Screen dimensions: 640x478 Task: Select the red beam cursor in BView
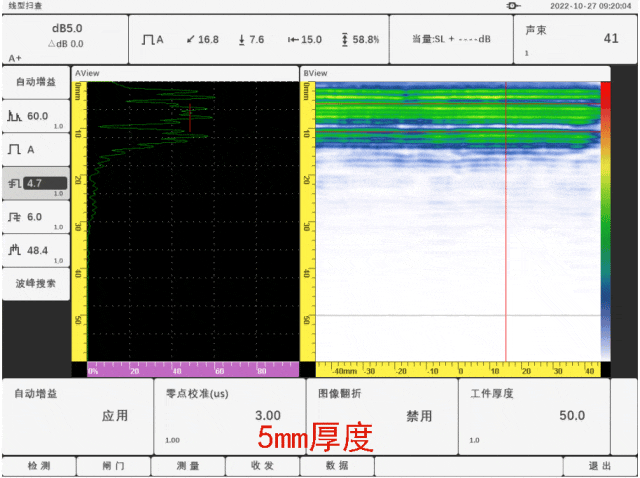[506, 222]
